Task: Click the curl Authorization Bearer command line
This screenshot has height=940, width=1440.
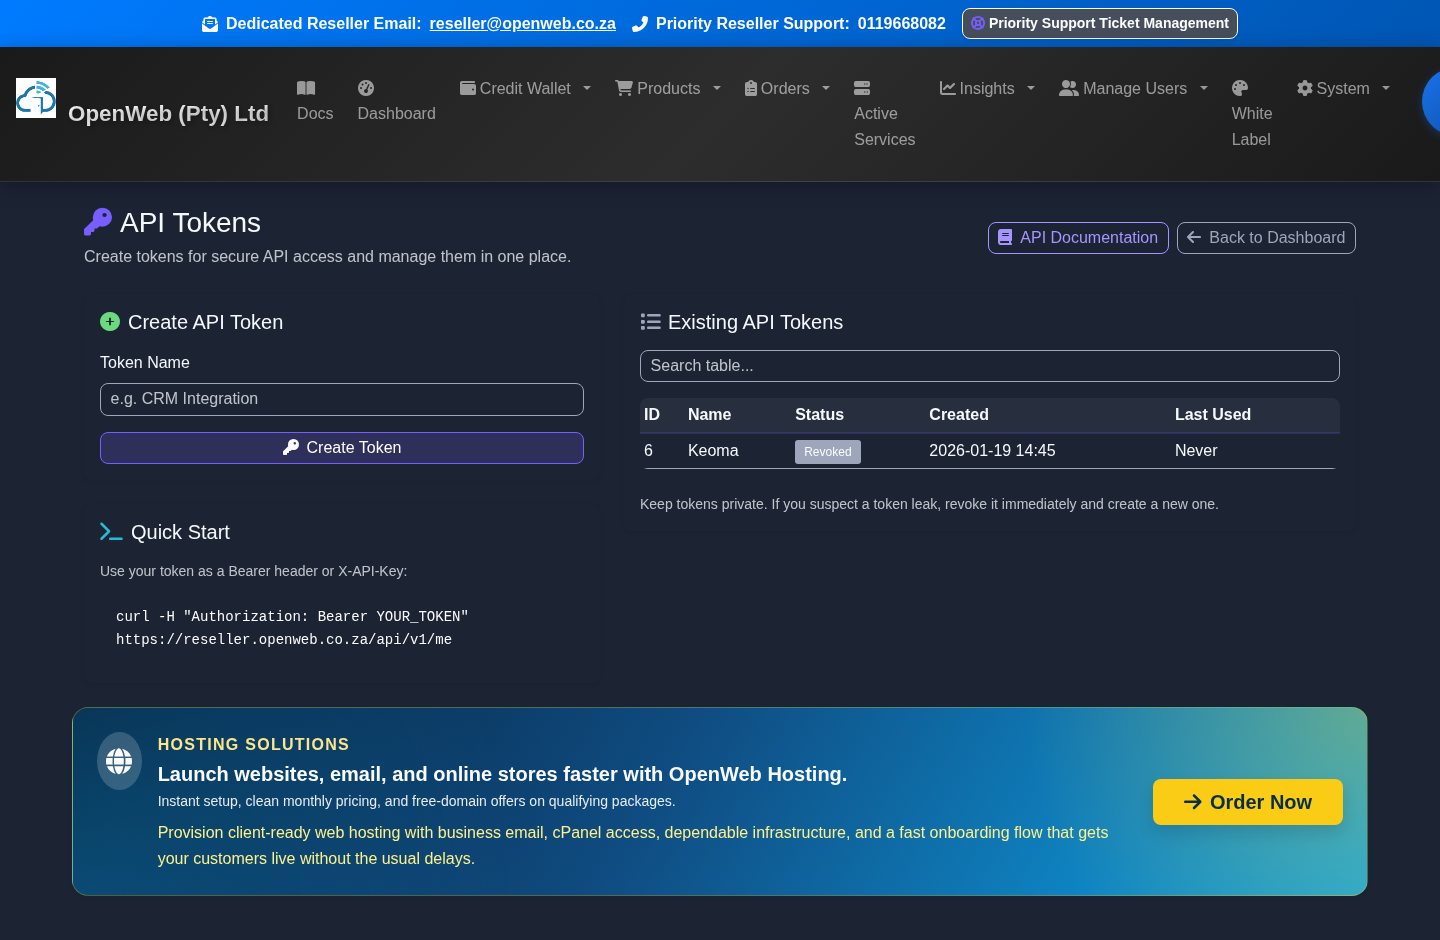Action: coord(292,617)
